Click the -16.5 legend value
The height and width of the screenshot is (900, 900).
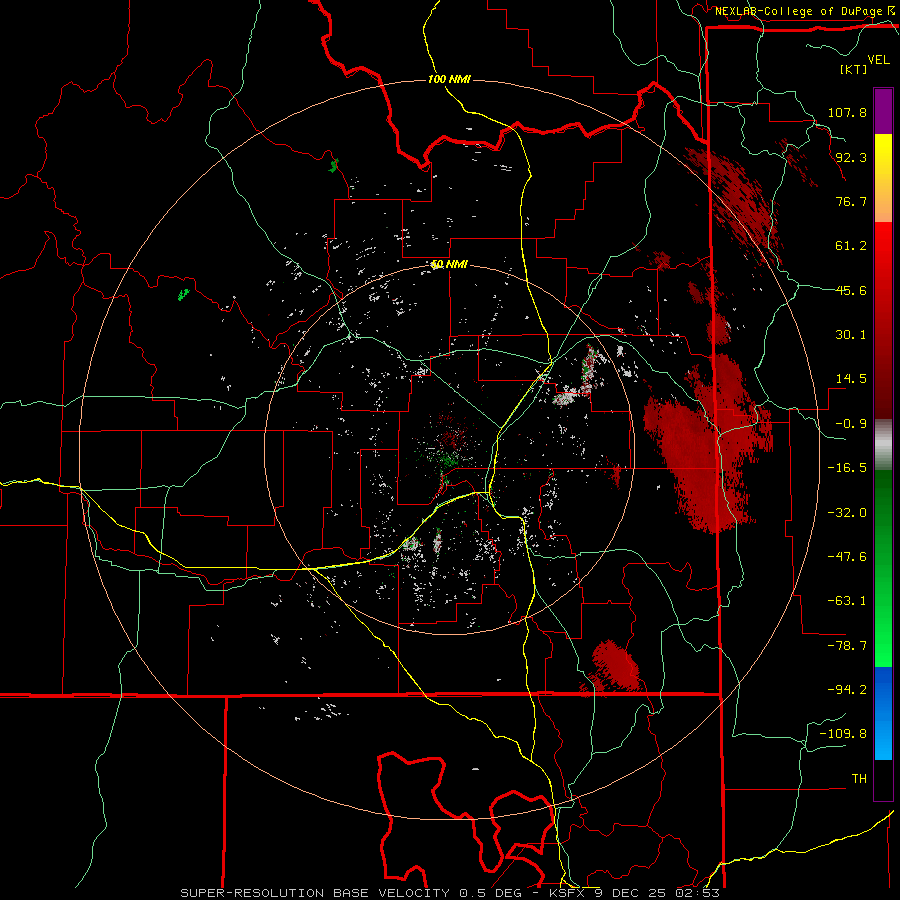(847, 468)
